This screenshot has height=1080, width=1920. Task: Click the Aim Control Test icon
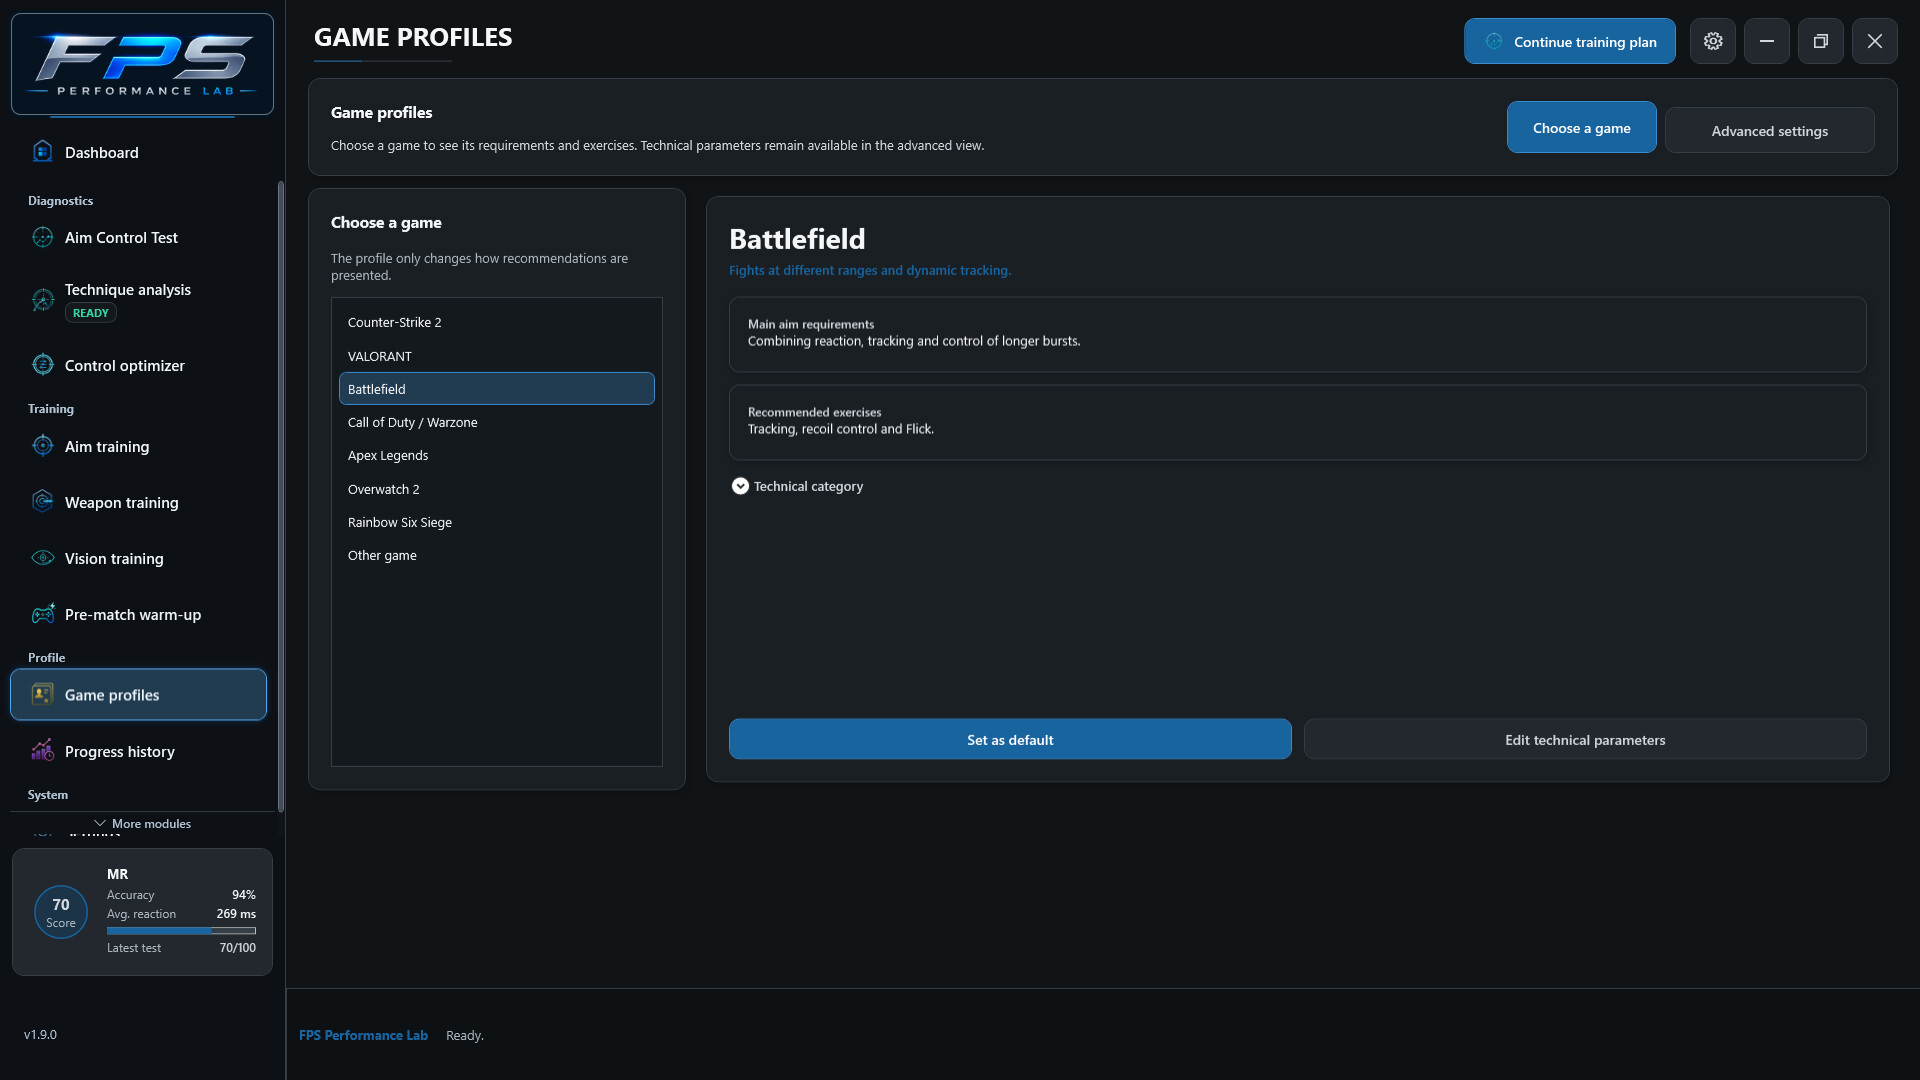click(42, 237)
